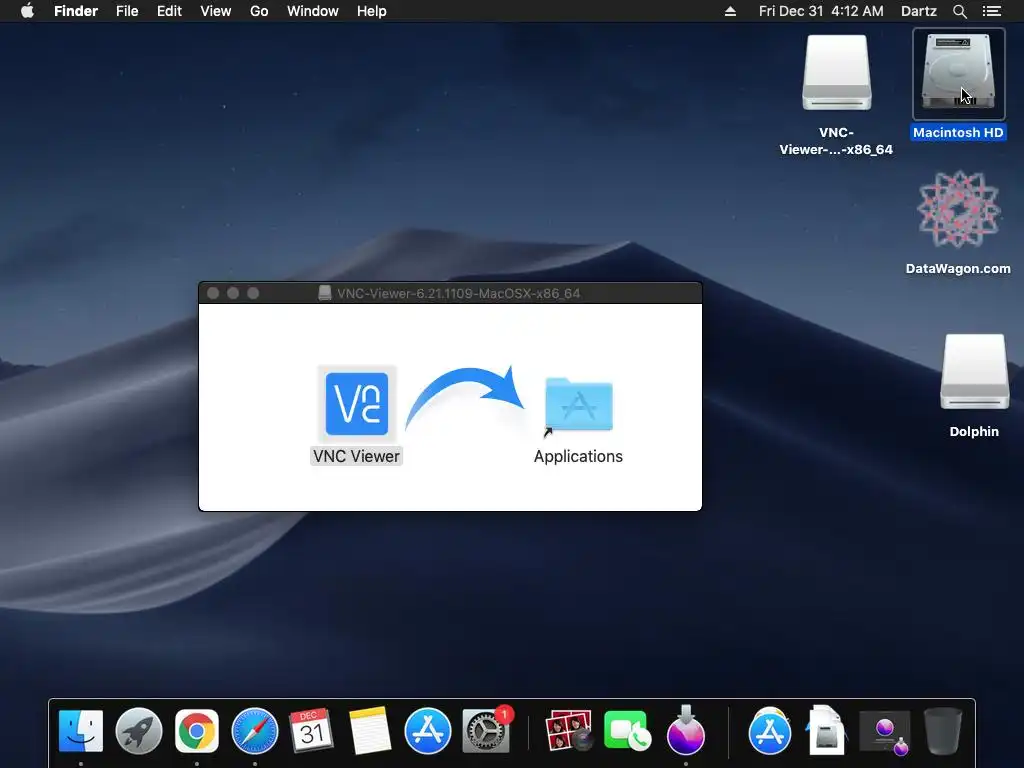Screen dimensions: 1024x768
Task: Open the Downloads stack beside the Trash
Action: click(885, 733)
